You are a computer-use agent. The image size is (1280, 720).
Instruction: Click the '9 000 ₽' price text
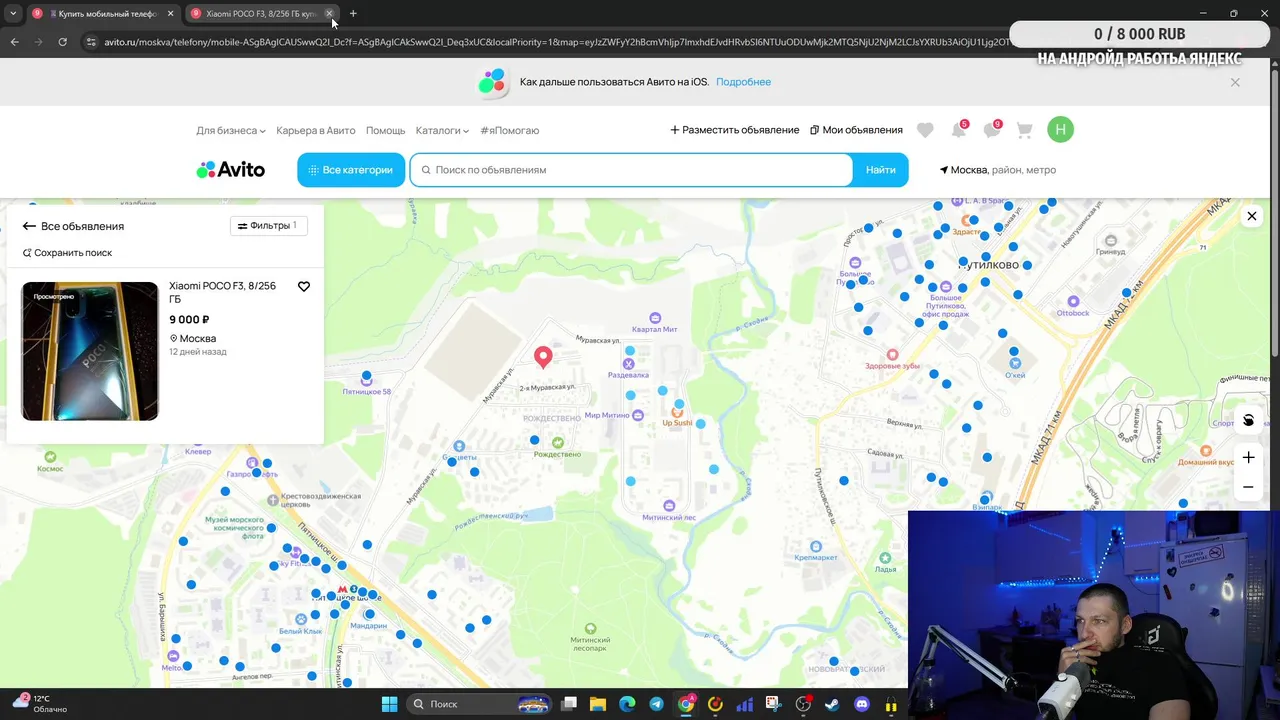pyautogui.click(x=189, y=320)
